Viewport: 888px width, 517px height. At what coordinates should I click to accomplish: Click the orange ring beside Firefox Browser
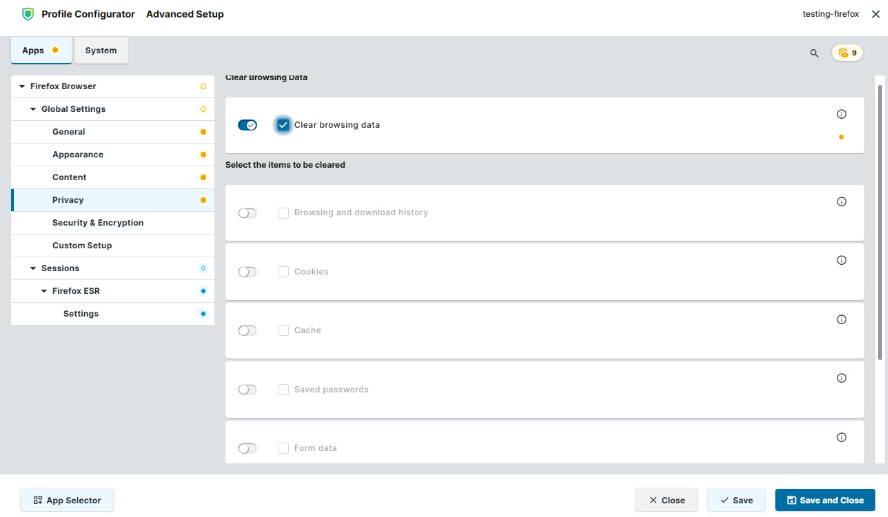(x=203, y=87)
